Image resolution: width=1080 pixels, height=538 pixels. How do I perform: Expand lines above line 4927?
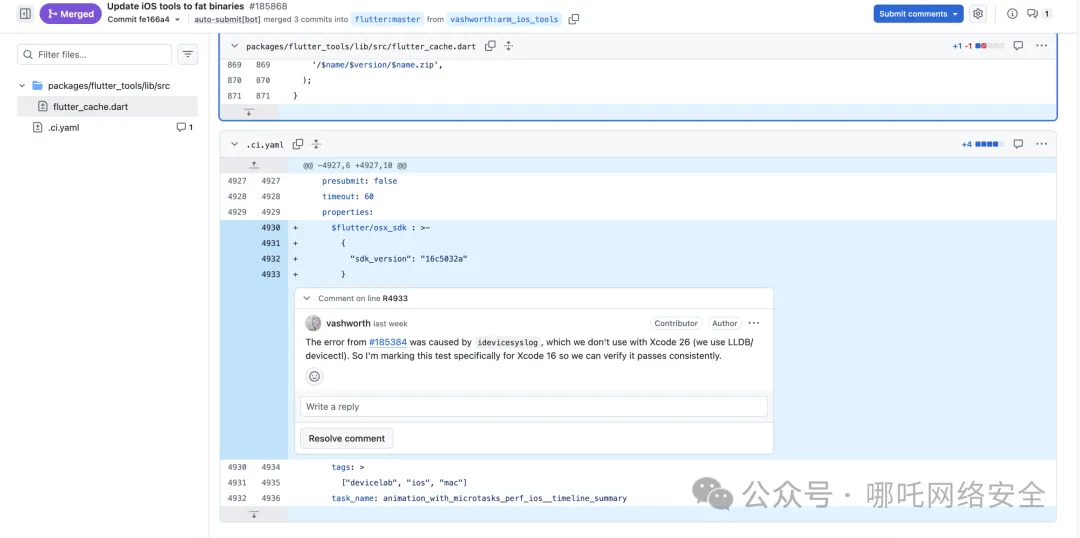click(x=254, y=165)
